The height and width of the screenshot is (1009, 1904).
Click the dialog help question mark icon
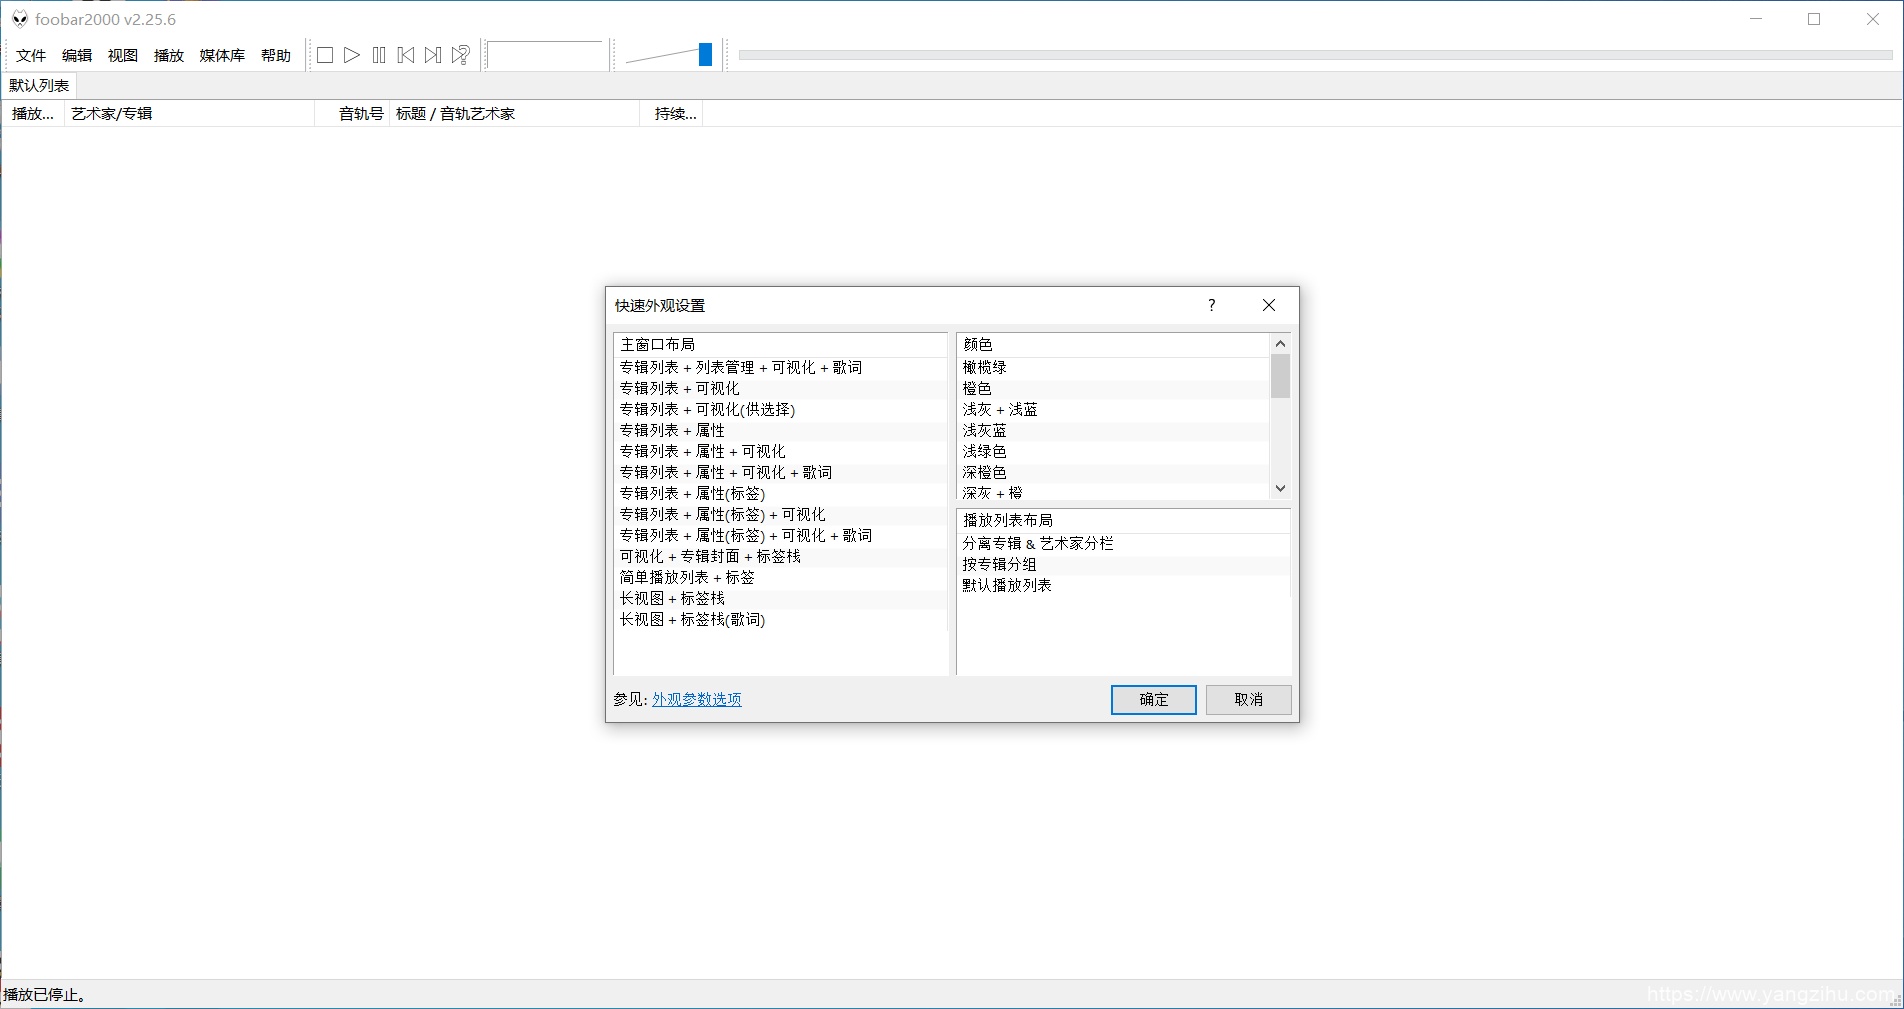point(1210,305)
